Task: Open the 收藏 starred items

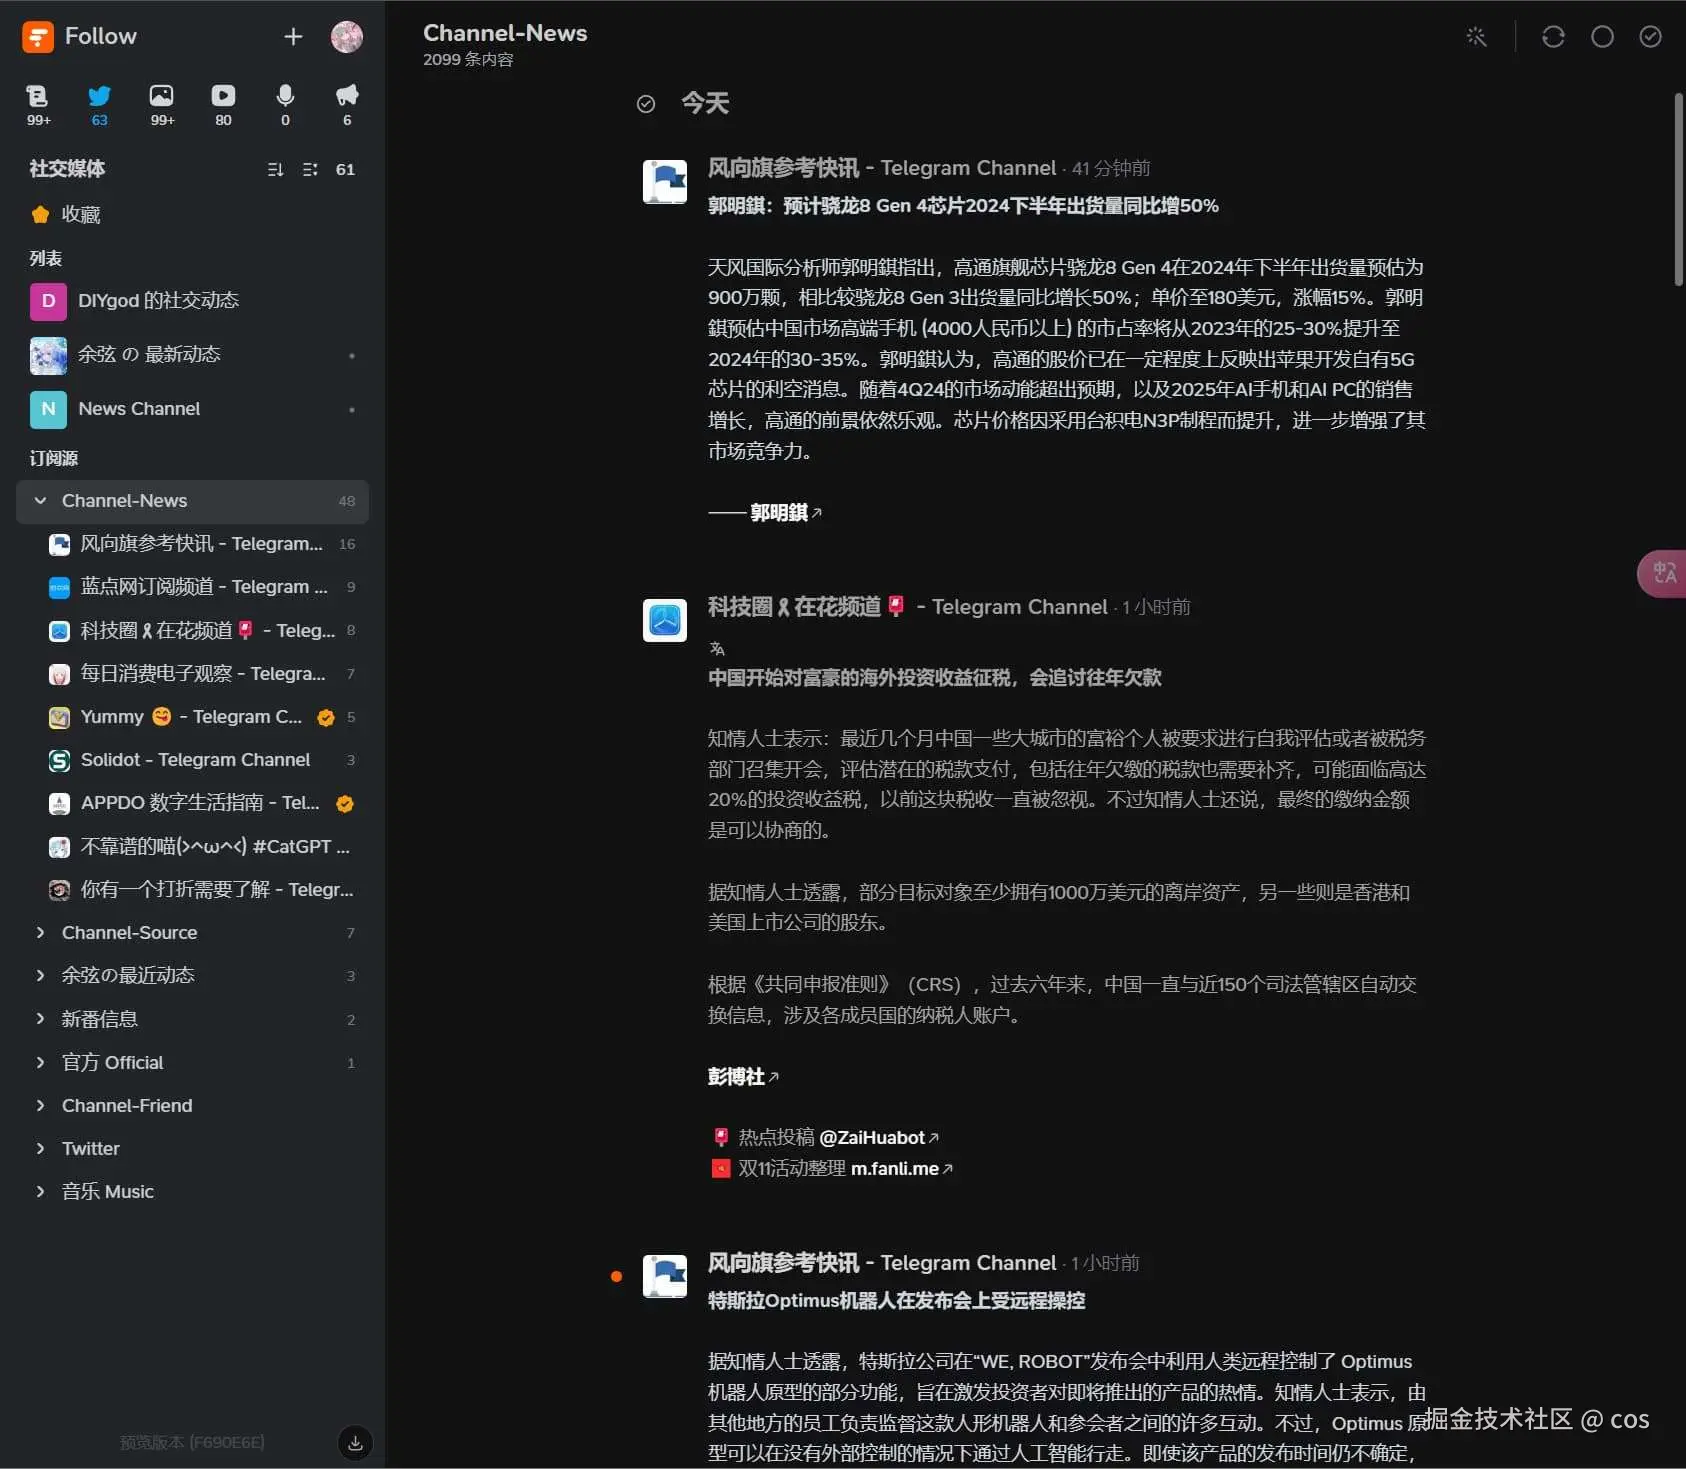Action: click(x=192, y=214)
